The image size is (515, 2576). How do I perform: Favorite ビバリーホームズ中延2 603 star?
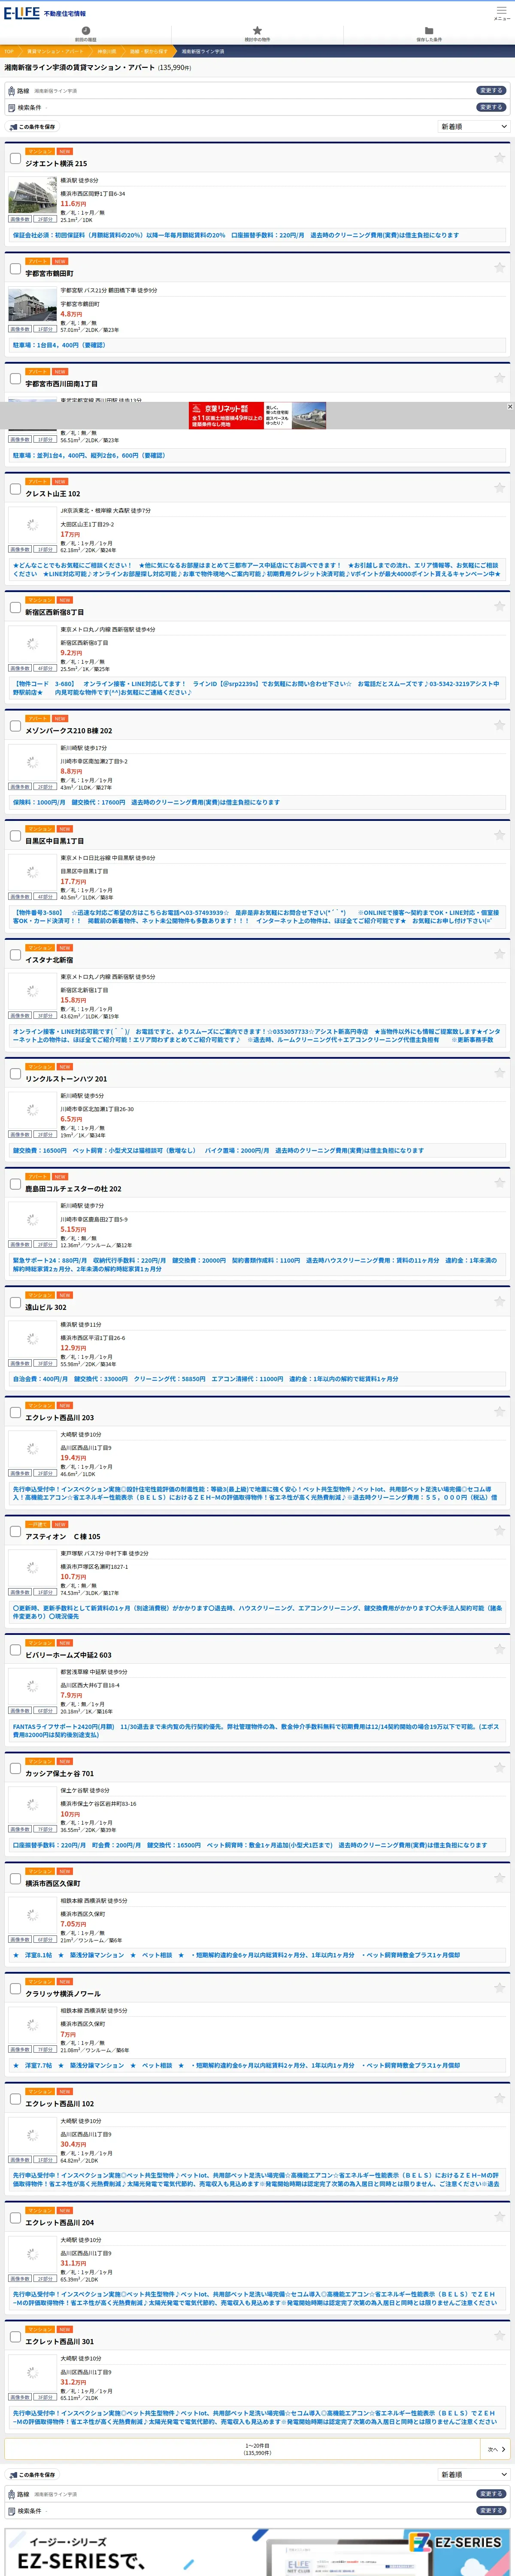tap(499, 1648)
